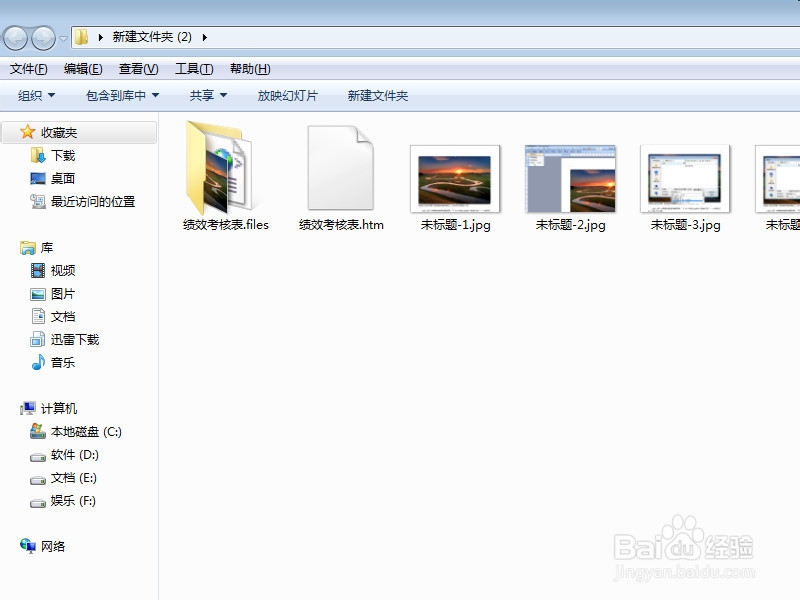This screenshot has height=600, width=800.
Task: Click the folder icon in address bar
Action: pyautogui.click(x=81, y=37)
